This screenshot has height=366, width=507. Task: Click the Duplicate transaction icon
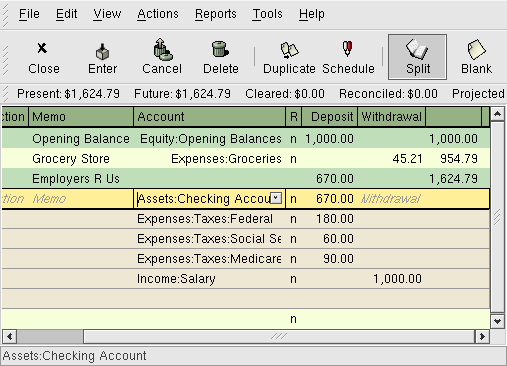coord(289,50)
